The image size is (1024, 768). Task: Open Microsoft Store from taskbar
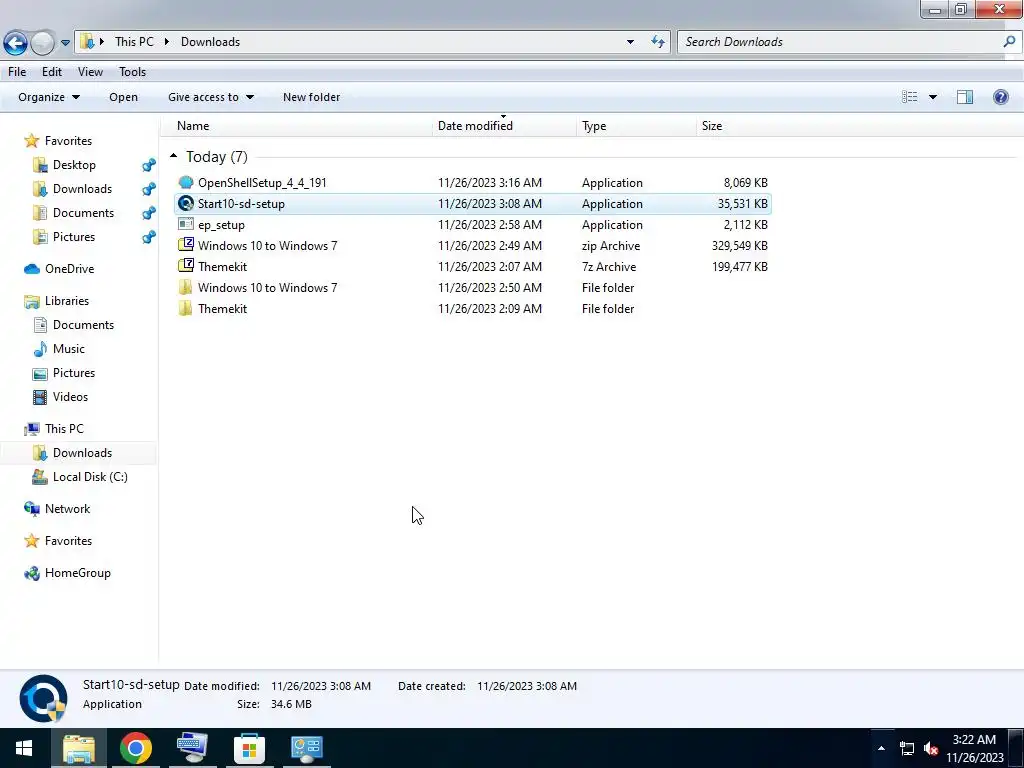[x=249, y=748]
